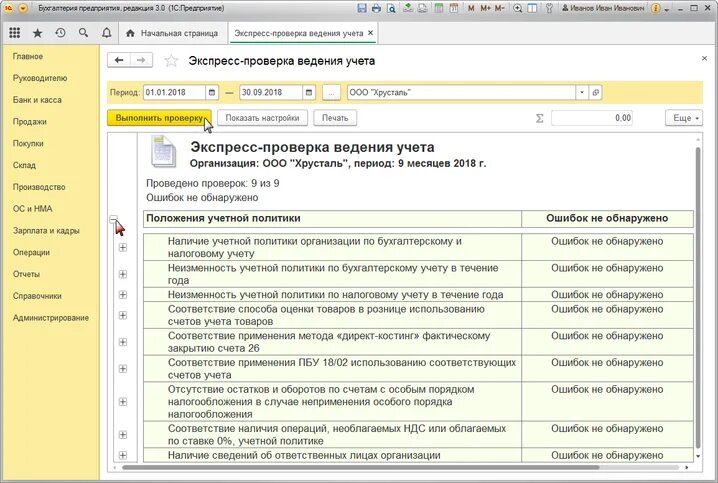Open the calendar icon in title bar
The image size is (718, 483).
tap(453, 8)
